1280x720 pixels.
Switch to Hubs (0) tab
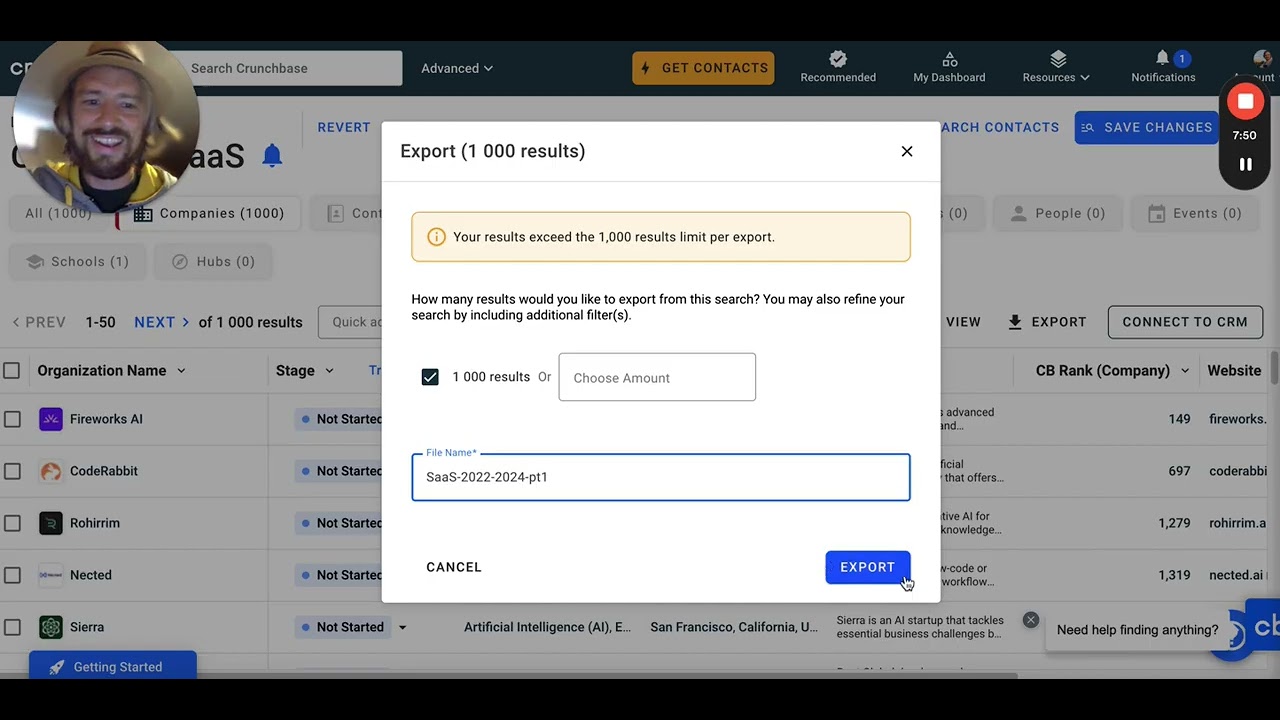(x=213, y=261)
